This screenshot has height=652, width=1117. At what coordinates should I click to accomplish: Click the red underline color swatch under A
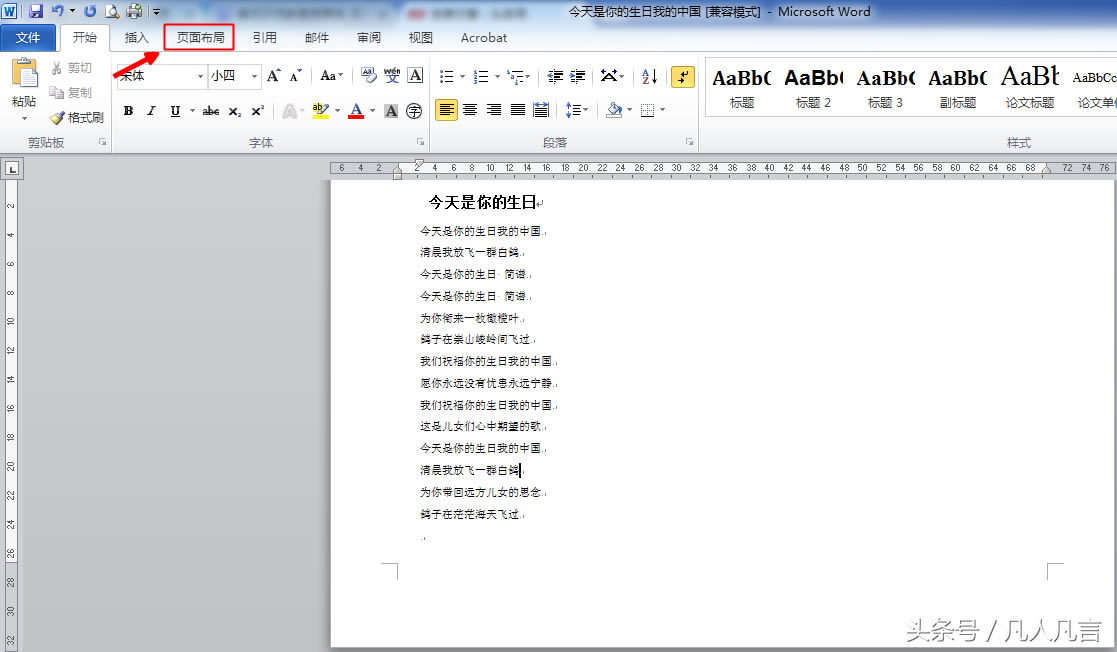(357, 117)
